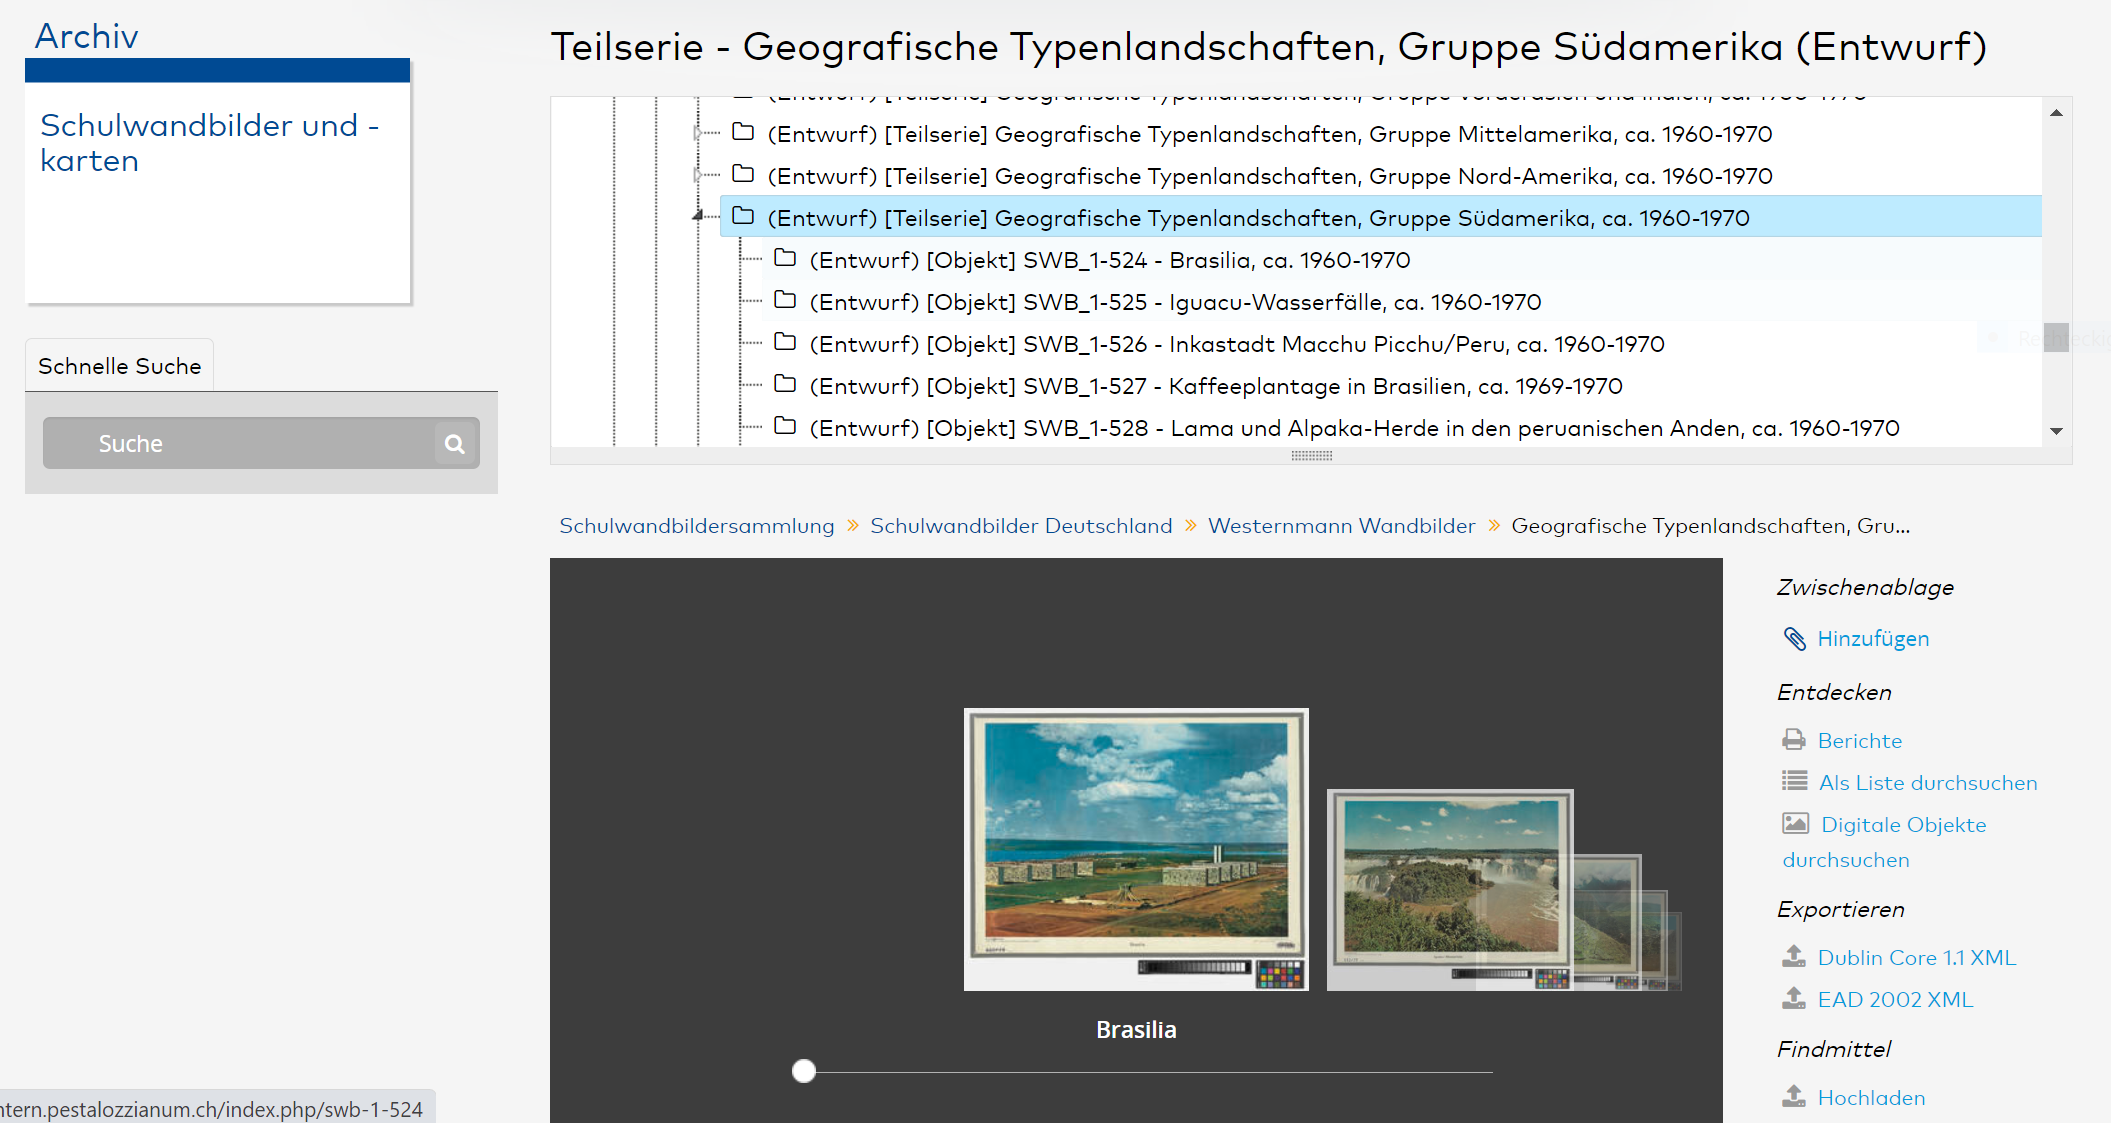This screenshot has width=2111, height=1123.
Task: Click upload icon beside Hochladen
Action: [x=1794, y=1097]
